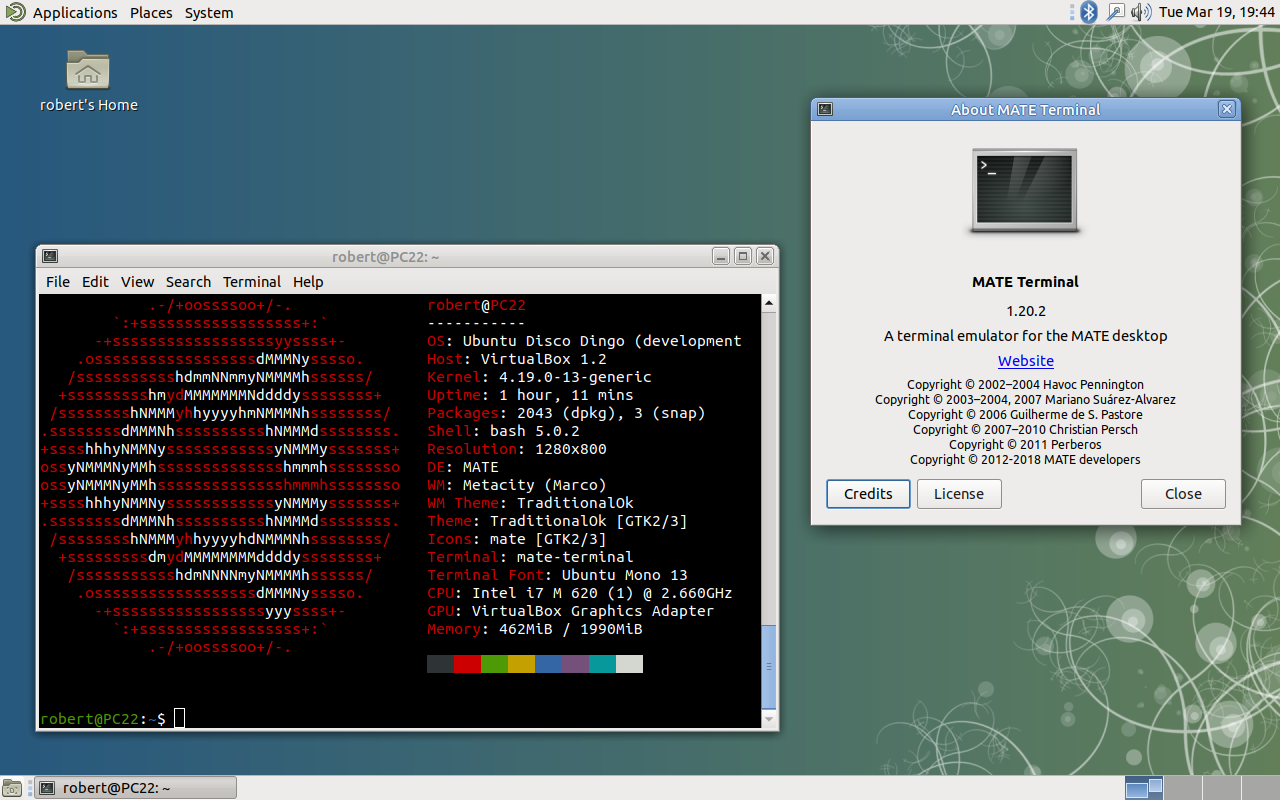The height and width of the screenshot is (800, 1280).
Task: Click the 'Memory: 462MiB / 1990MiB' line
Action: 535,629
